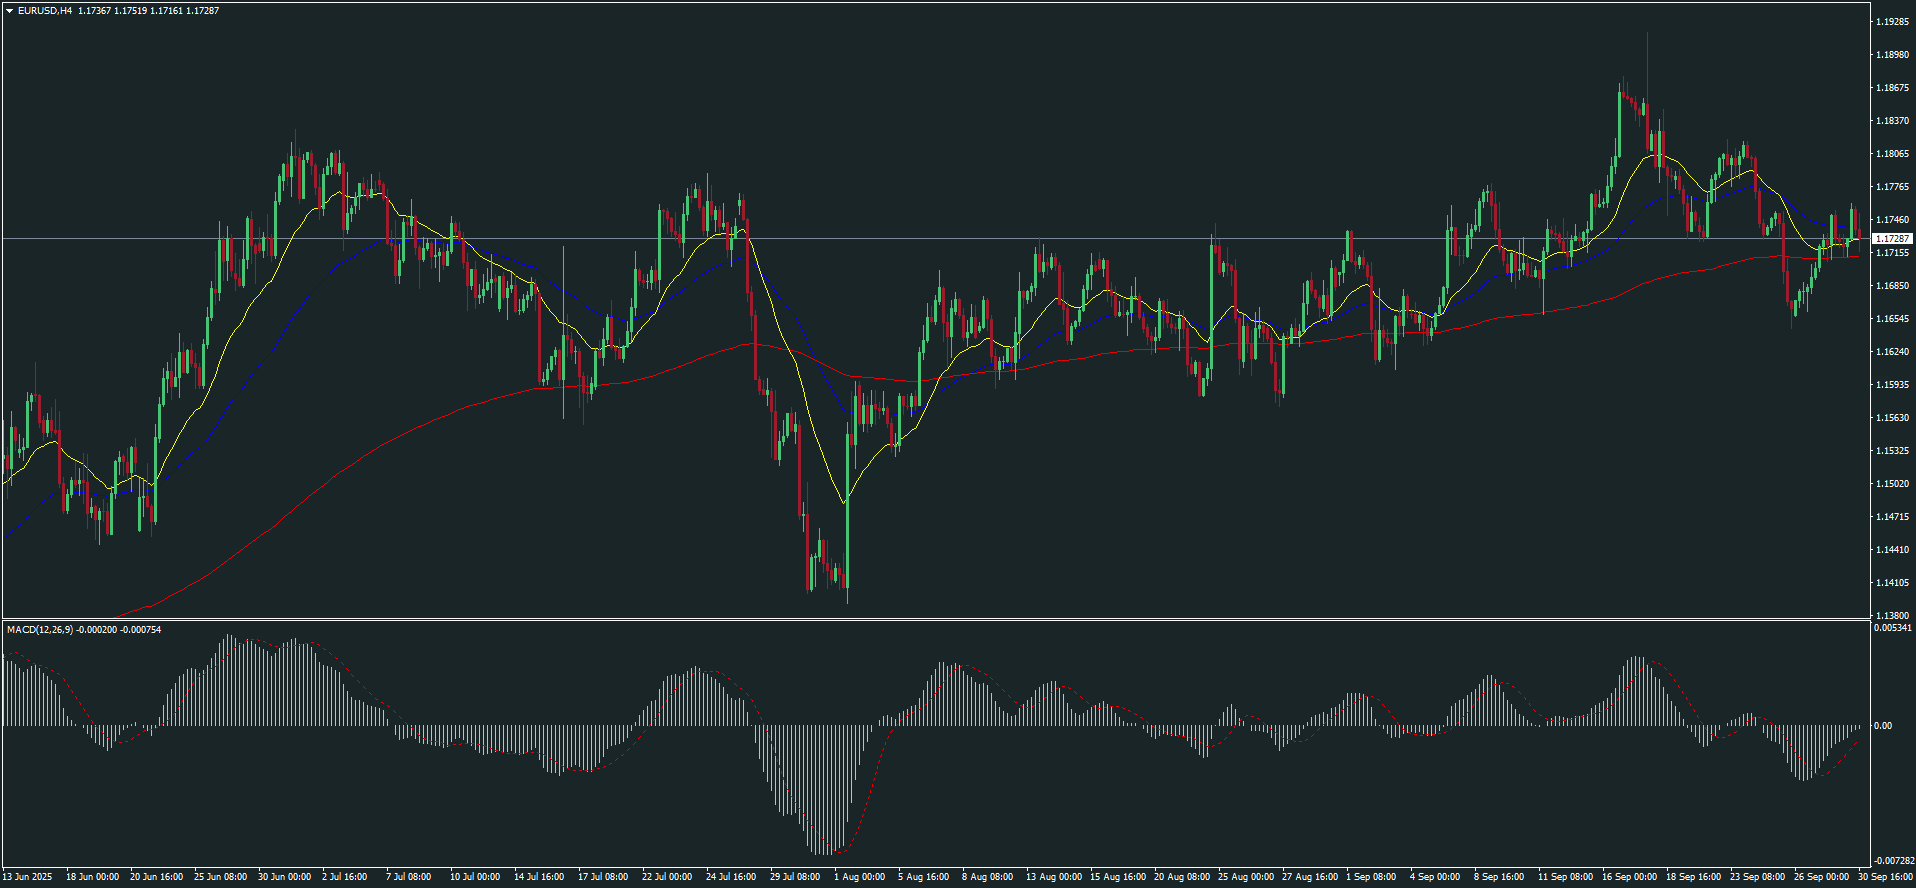Click the MACD -0.007282 lower scale value
Viewport: 1916px width, 888px height.
pyautogui.click(x=1893, y=861)
